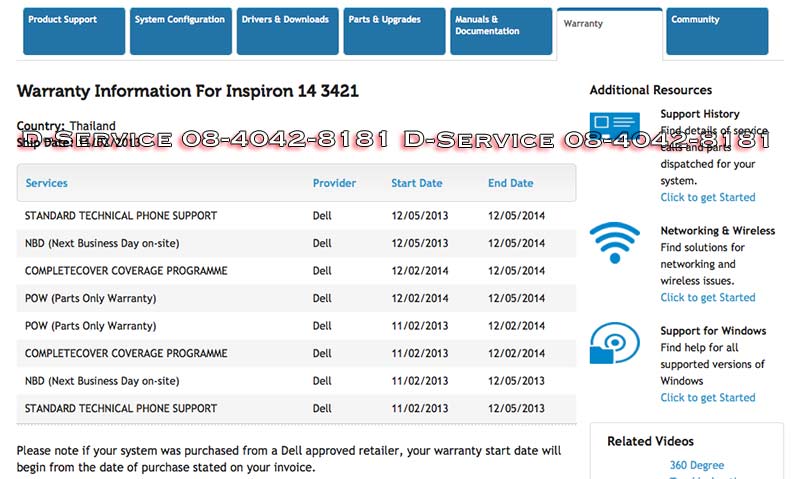
Task: Sort table by Provider column header
Action: (334, 183)
